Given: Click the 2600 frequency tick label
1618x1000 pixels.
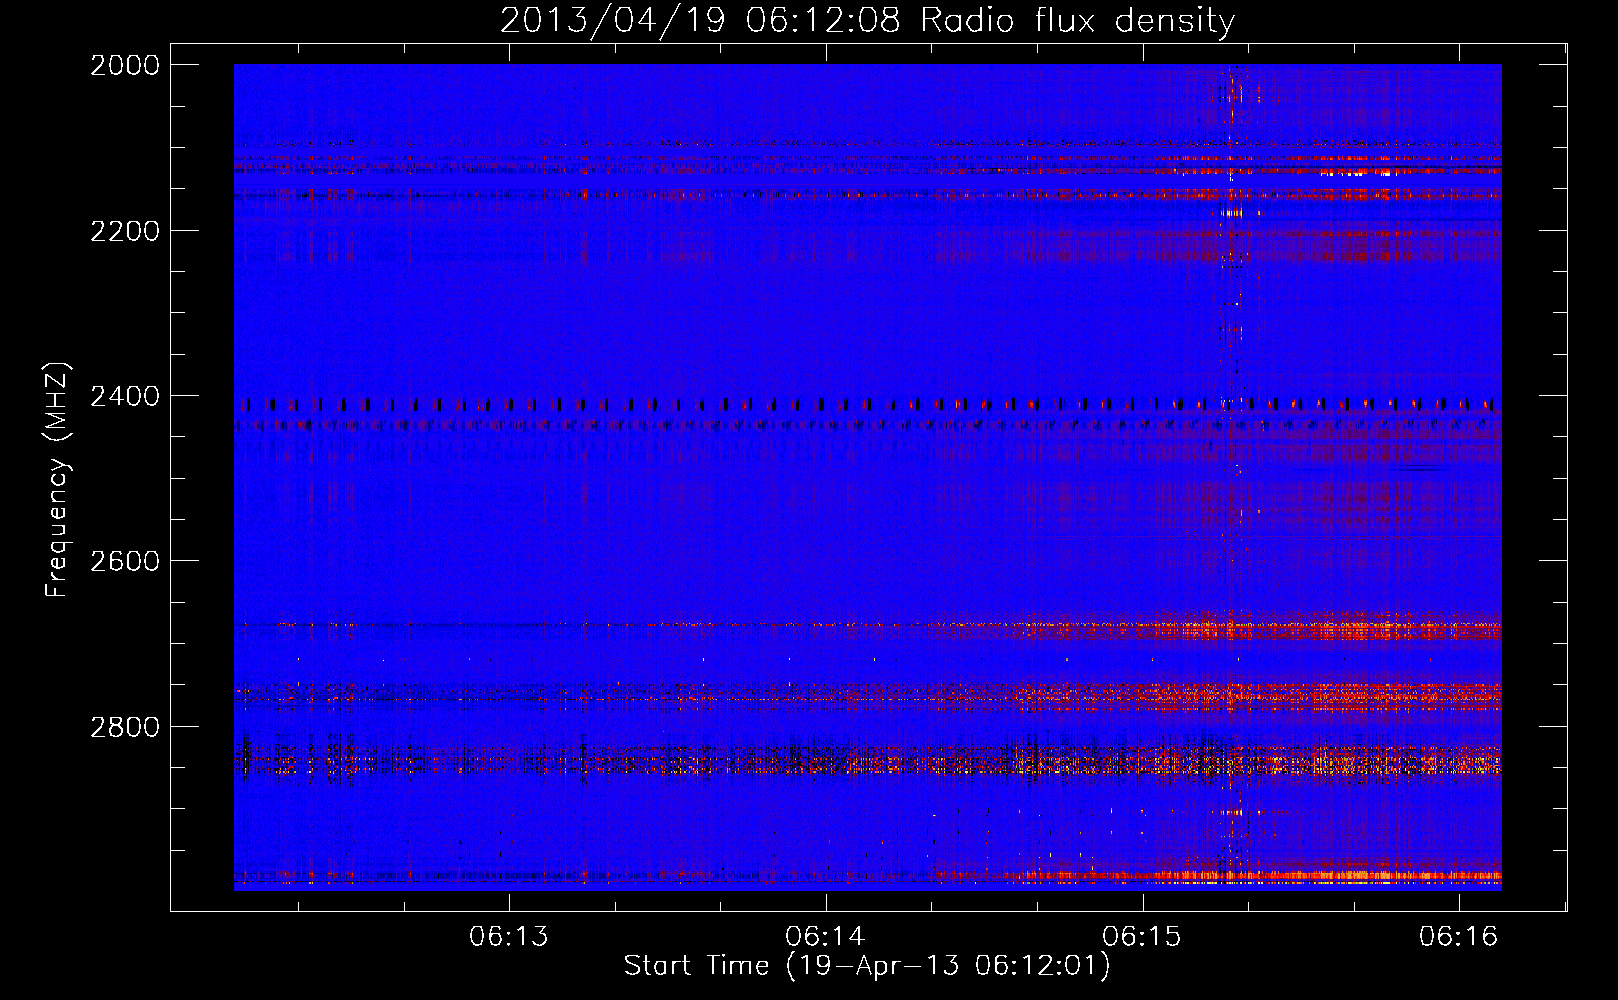Looking at the screenshot, I should (125, 561).
